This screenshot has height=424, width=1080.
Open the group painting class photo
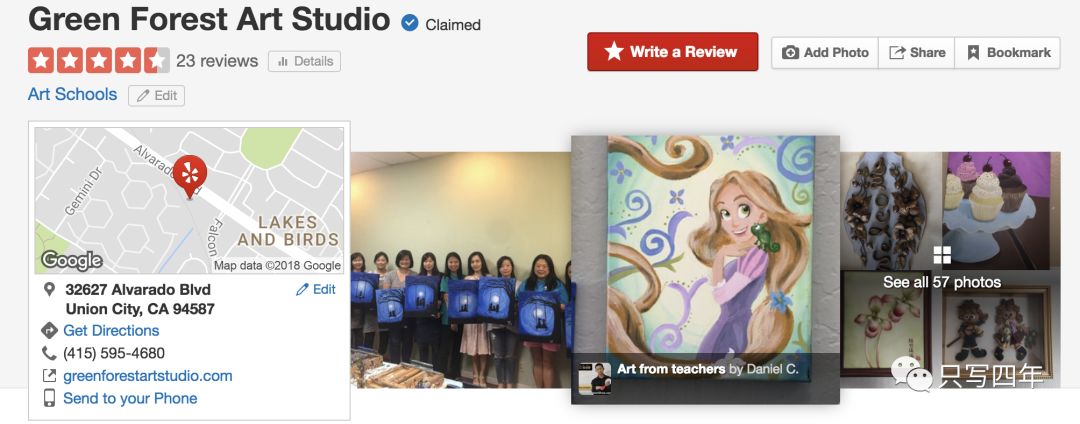click(x=461, y=270)
